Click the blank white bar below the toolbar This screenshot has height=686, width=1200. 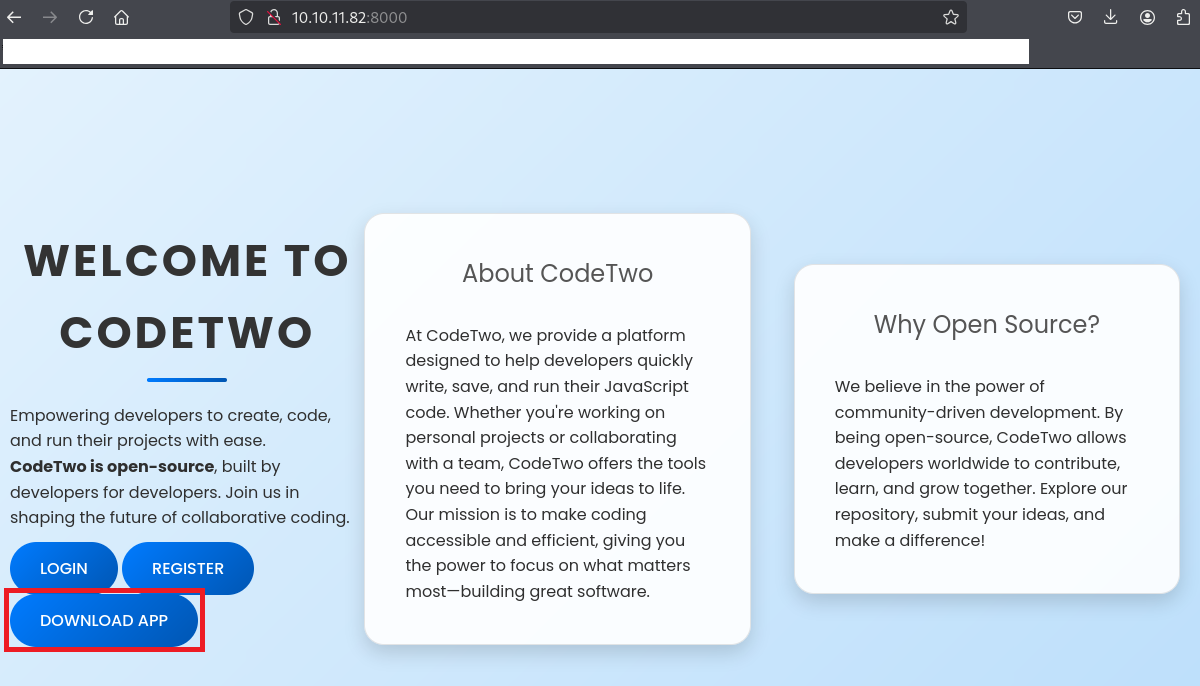click(515, 52)
